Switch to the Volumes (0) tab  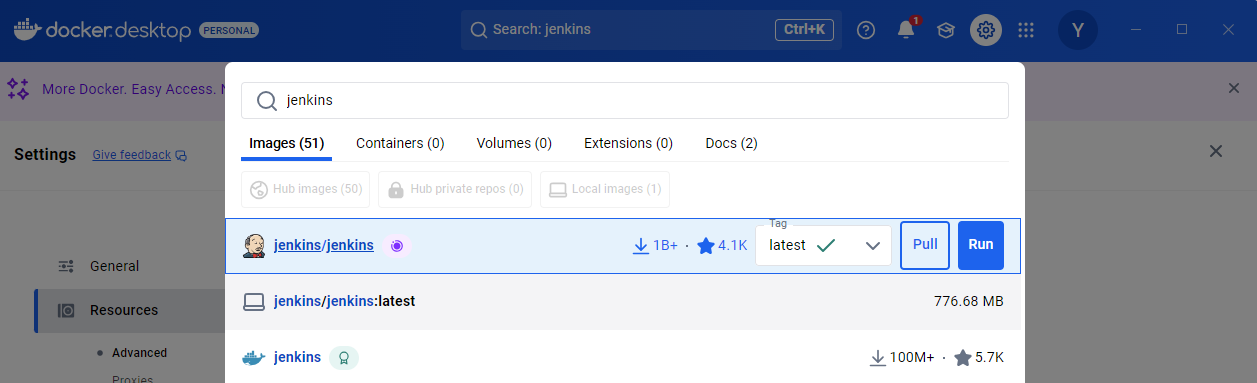[514, 143]
